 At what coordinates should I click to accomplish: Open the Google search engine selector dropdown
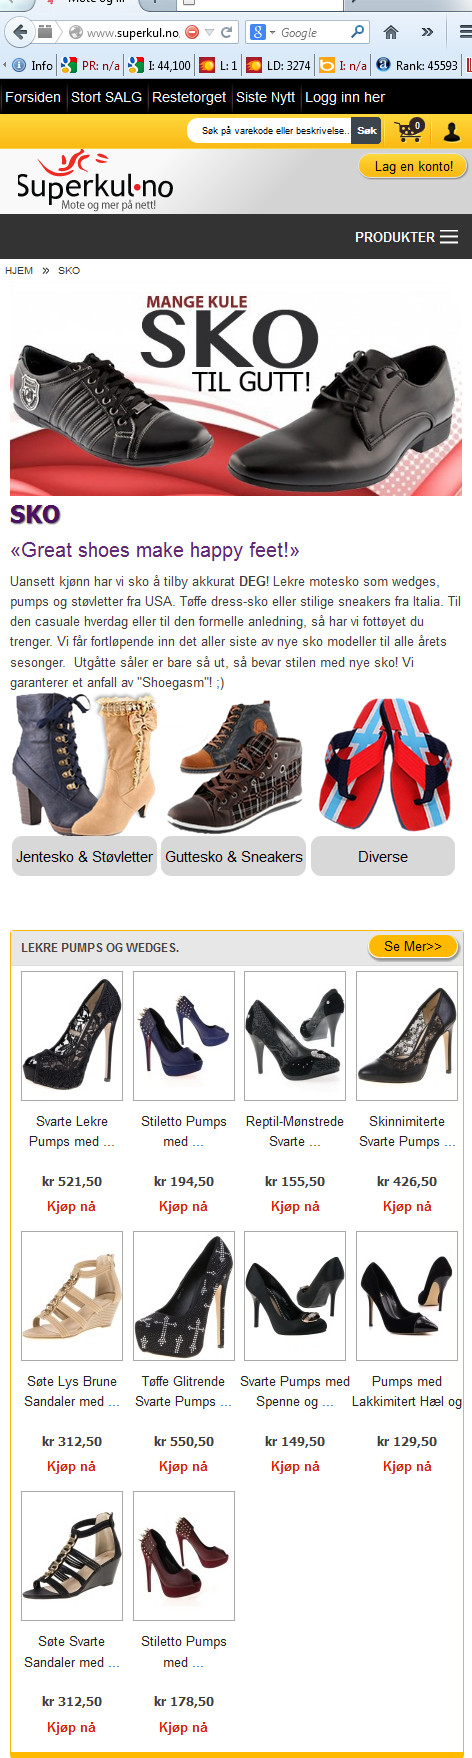(x=262, y=32)
